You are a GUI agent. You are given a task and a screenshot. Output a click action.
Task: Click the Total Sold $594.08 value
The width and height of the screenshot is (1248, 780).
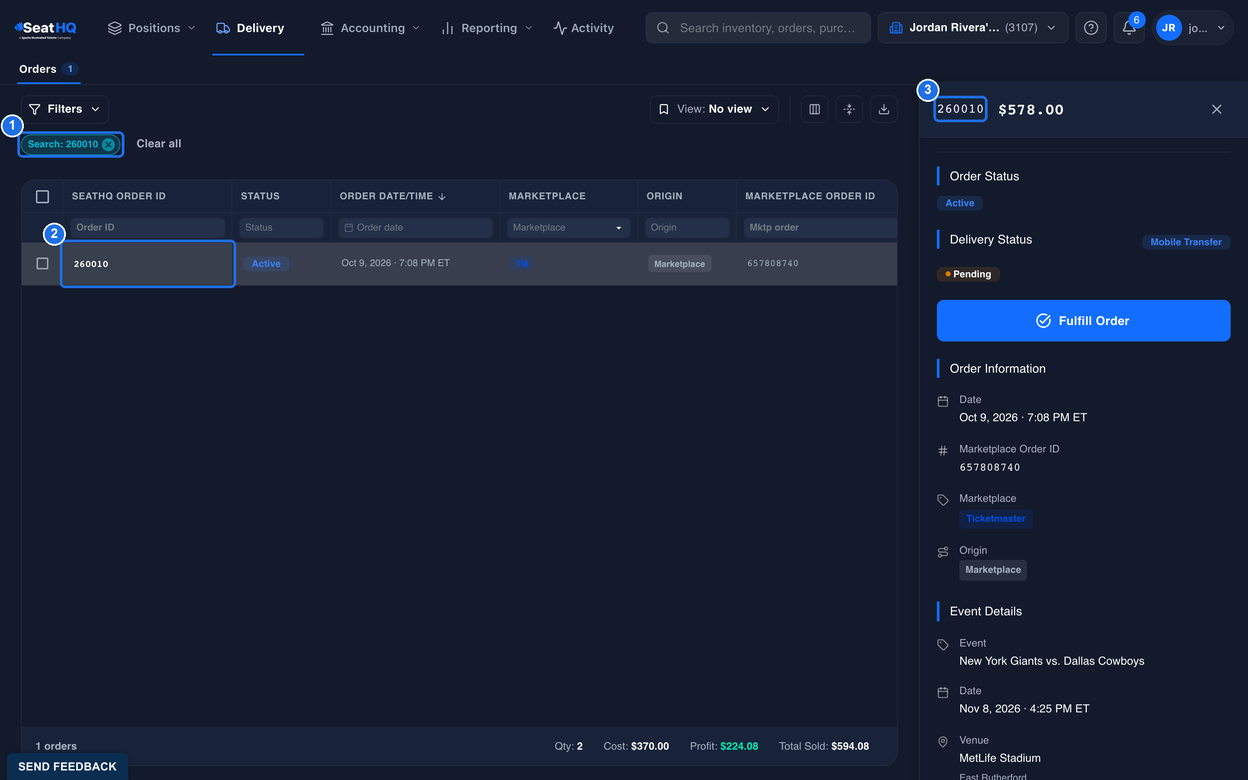point(850,746)
